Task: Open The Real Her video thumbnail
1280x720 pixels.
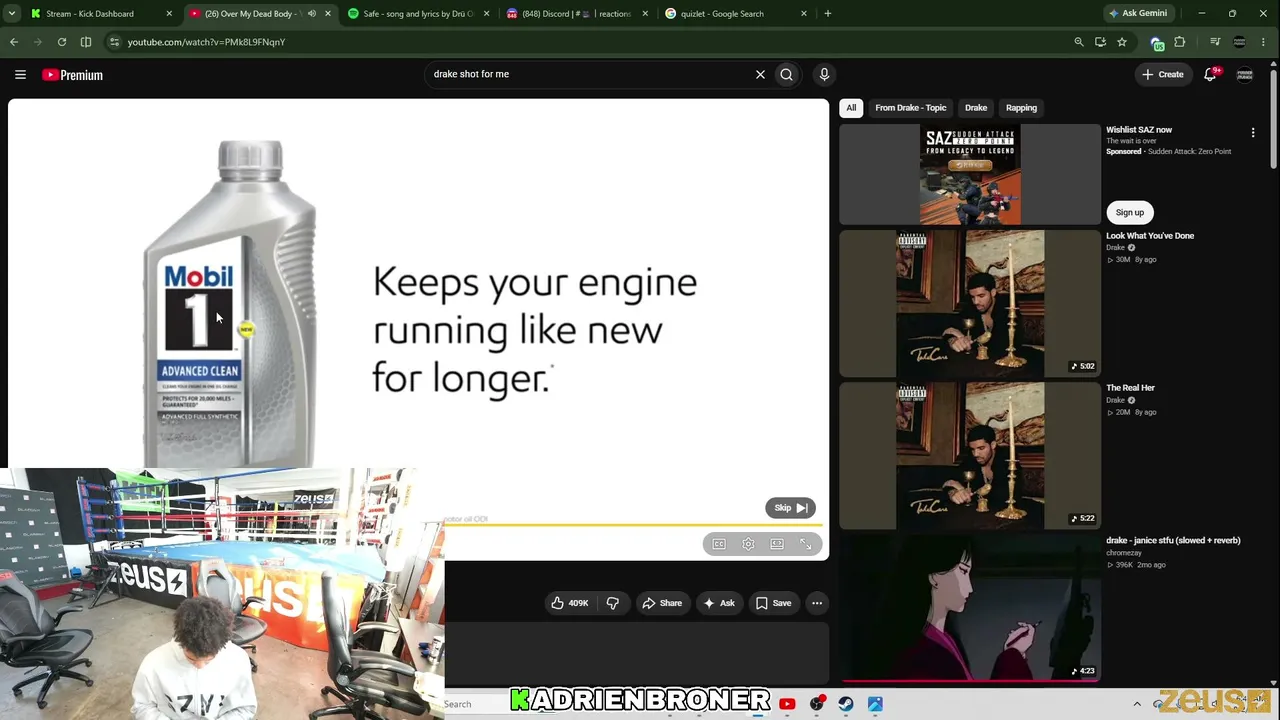Action: click(970, 456)
